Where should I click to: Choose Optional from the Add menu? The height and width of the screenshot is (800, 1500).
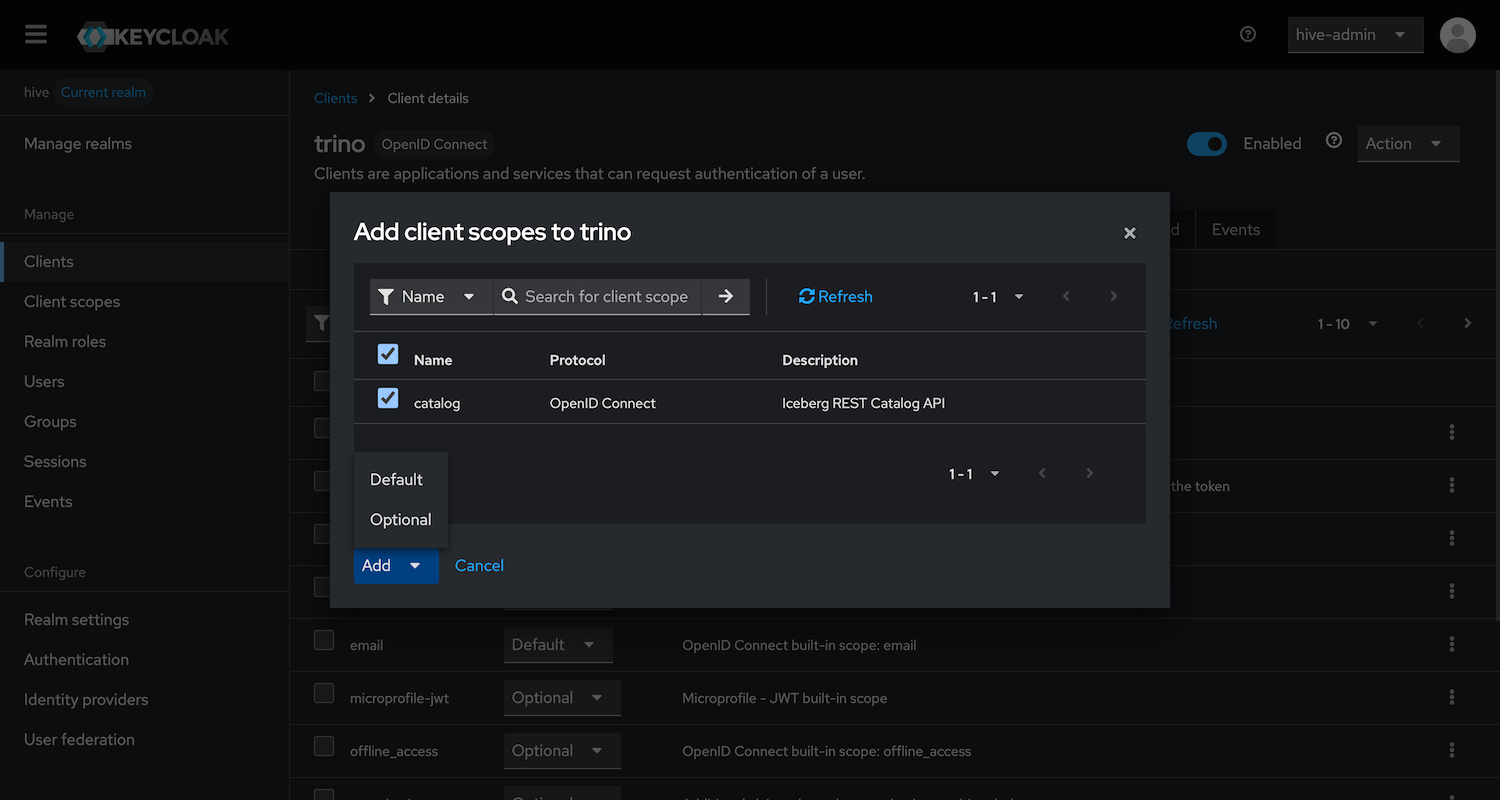400,519
